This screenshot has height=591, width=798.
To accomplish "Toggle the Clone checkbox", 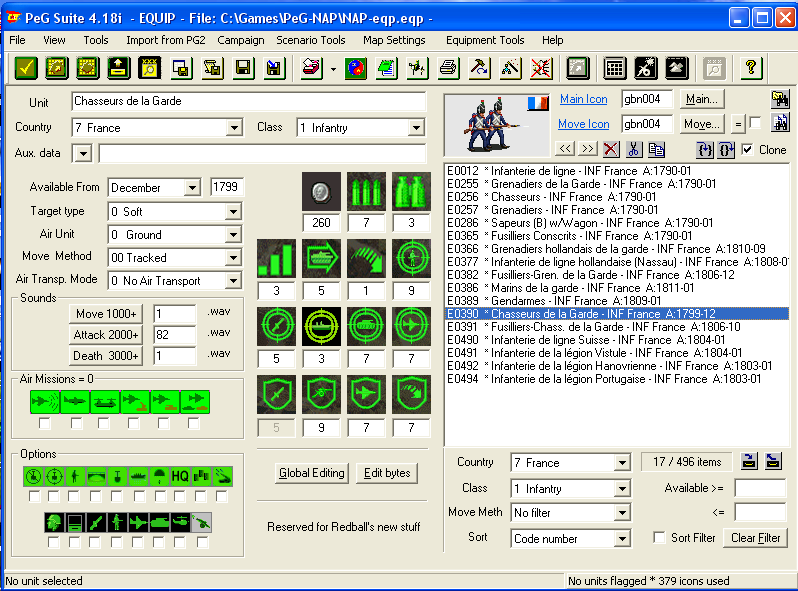I will [x=748, y=150].
